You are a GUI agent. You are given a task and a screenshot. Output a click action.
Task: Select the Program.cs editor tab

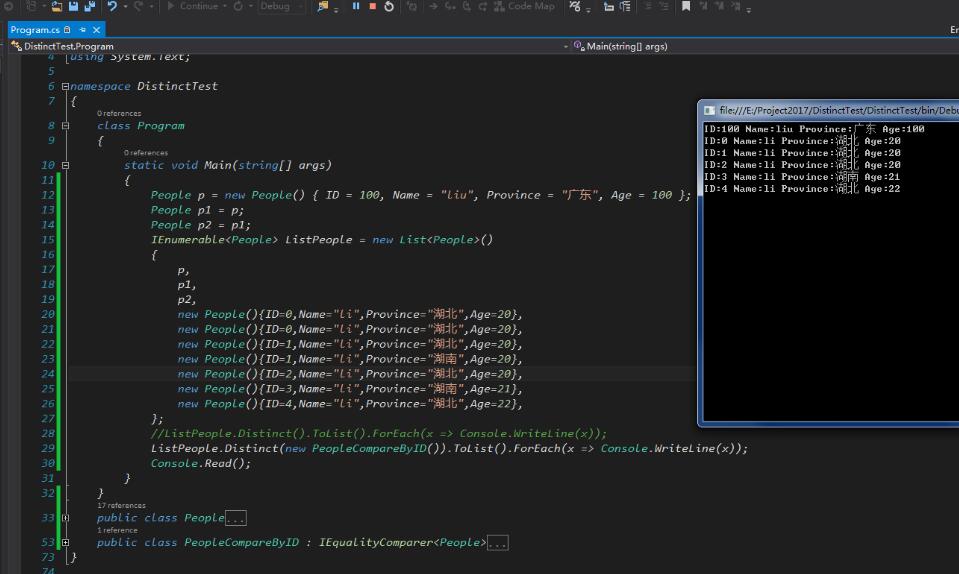(x=35, y=30)
